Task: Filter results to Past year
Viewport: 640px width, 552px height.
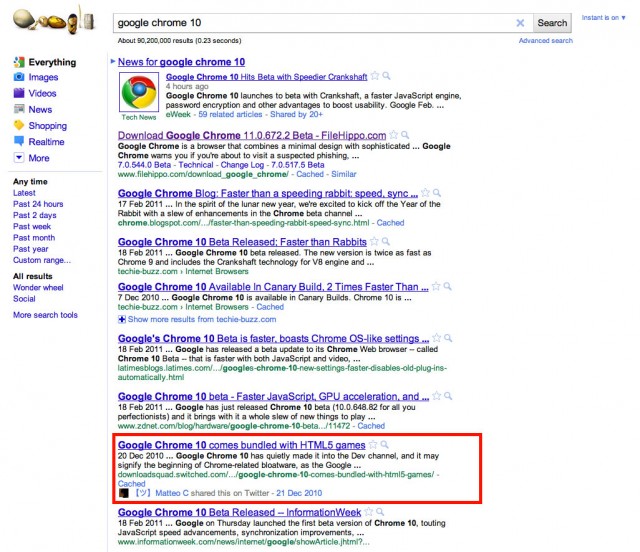Action: pos(31,249)
